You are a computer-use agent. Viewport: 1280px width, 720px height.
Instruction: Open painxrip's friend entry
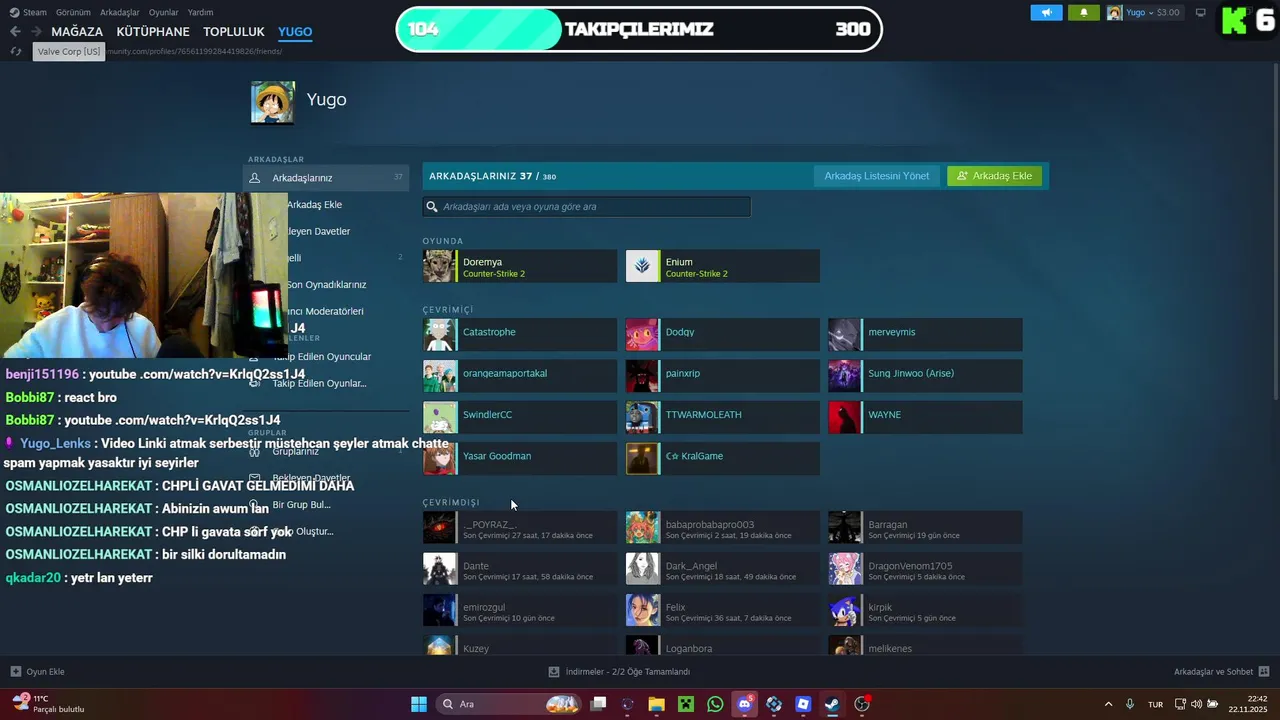click(x=723, y=375)
